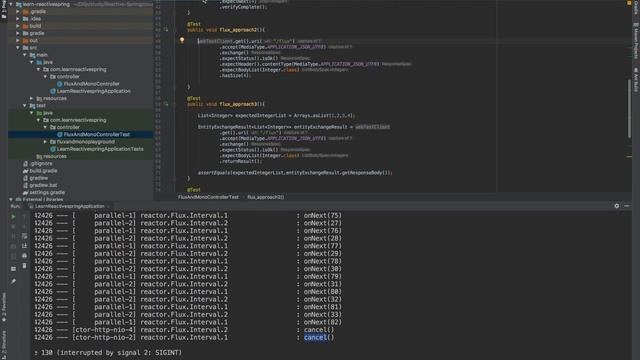Rerun the application with the green run icon
The width and height of the screenshot is (640, 360).
pos(13,217)
